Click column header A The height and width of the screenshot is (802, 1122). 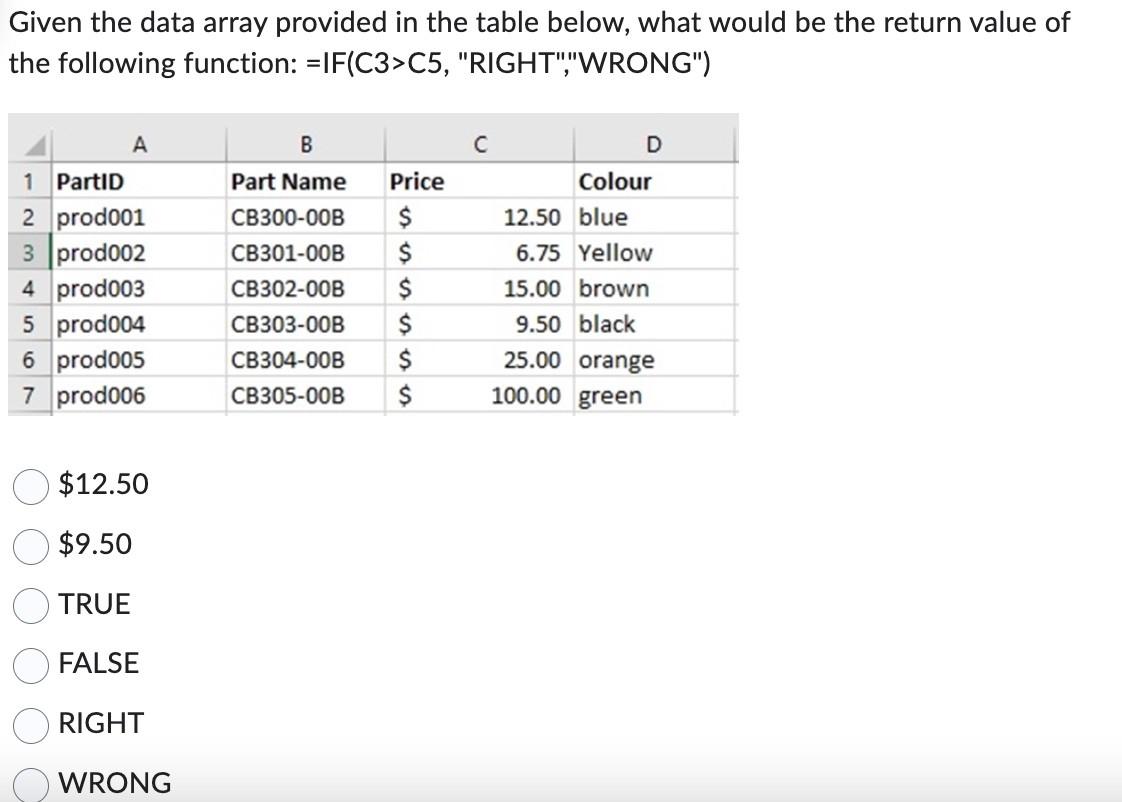click(x=140, y=143)
